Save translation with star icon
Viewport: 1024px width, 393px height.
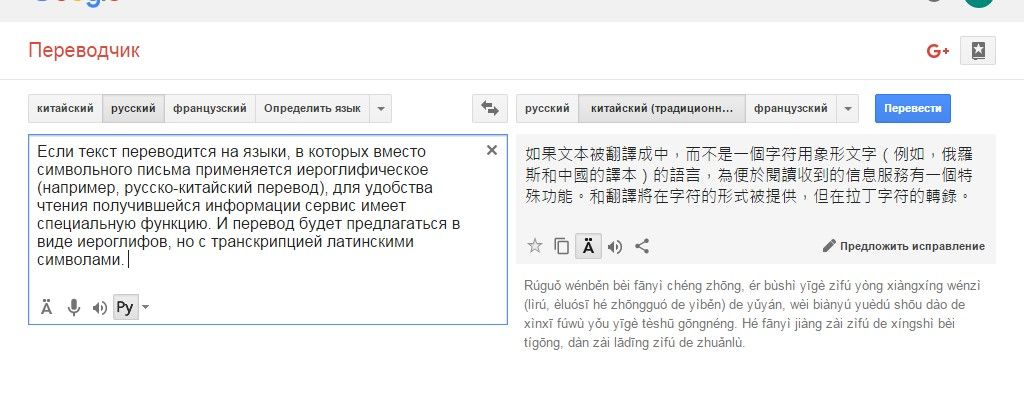(535, 246)
